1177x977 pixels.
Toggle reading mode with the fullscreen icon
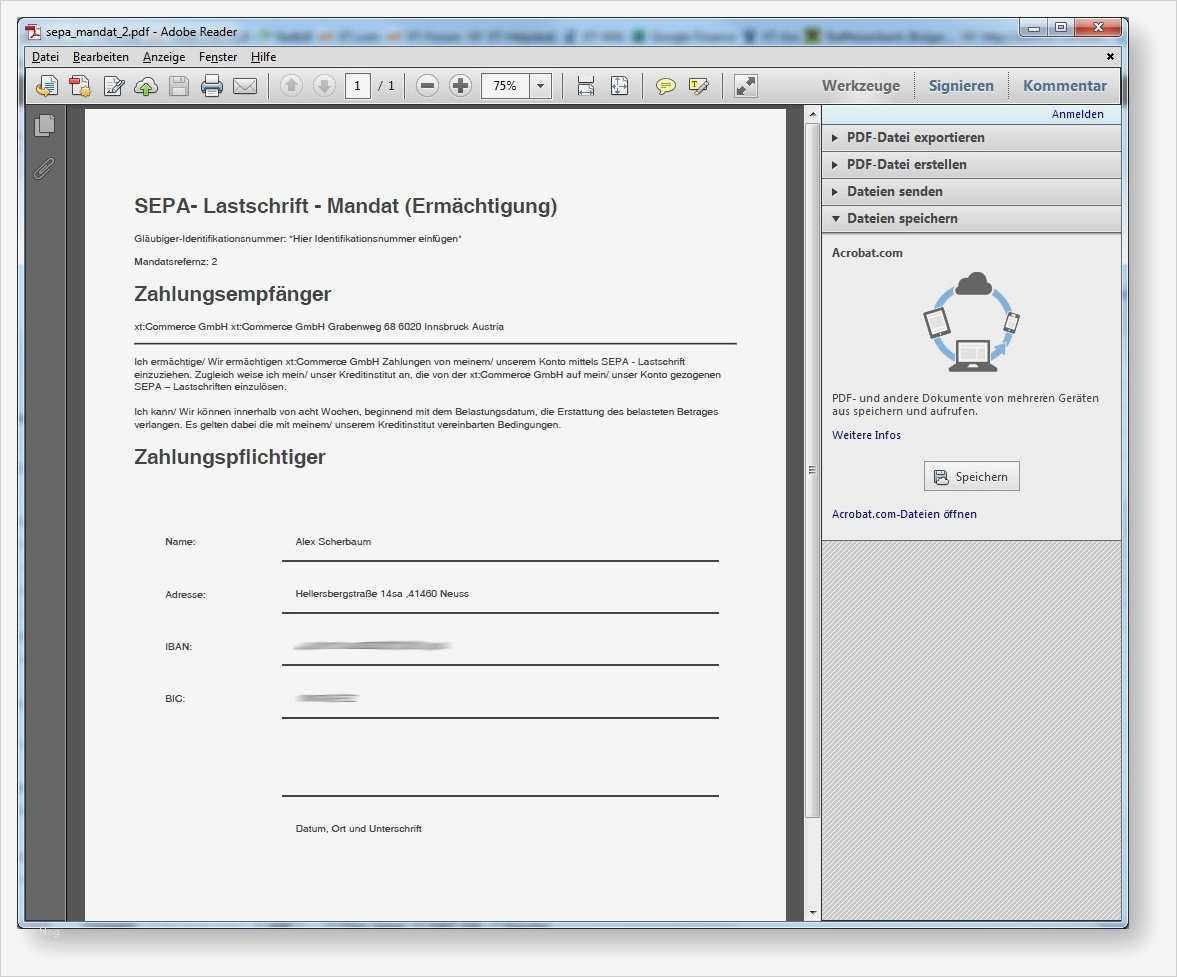point(744,85)
